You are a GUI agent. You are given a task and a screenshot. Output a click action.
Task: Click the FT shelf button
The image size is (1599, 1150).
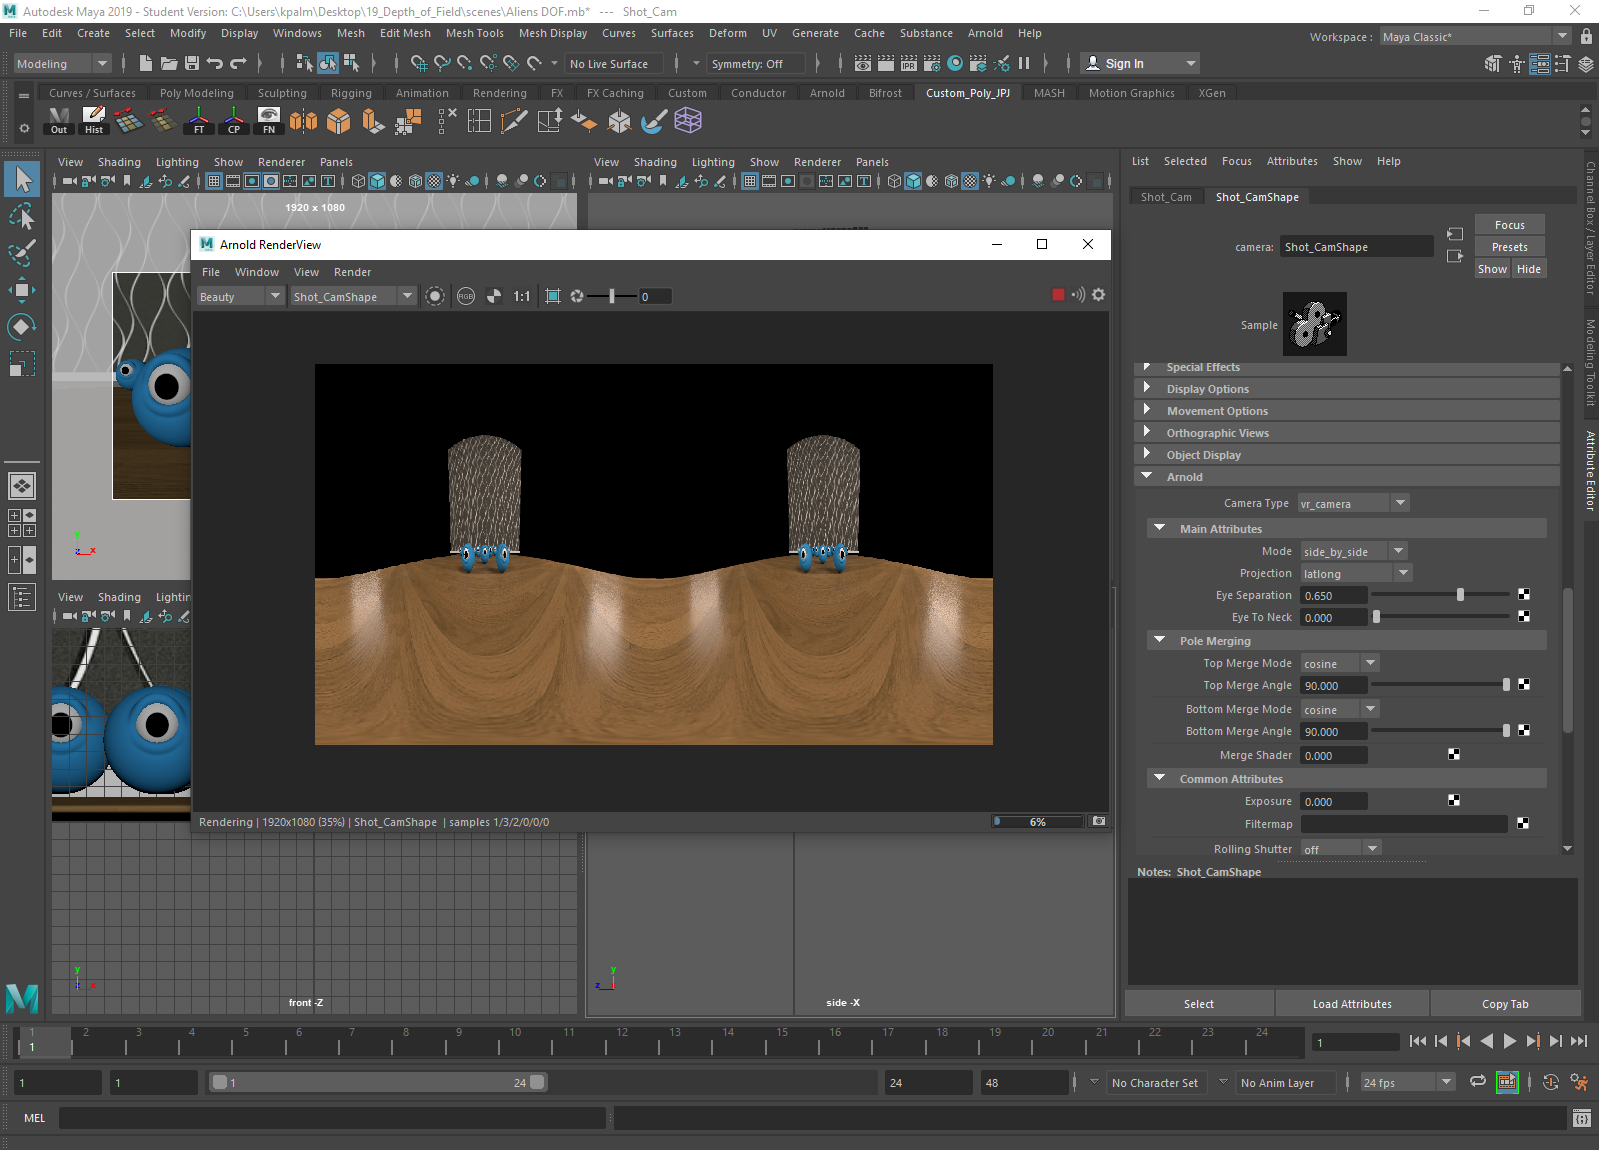tap(199, 121)
